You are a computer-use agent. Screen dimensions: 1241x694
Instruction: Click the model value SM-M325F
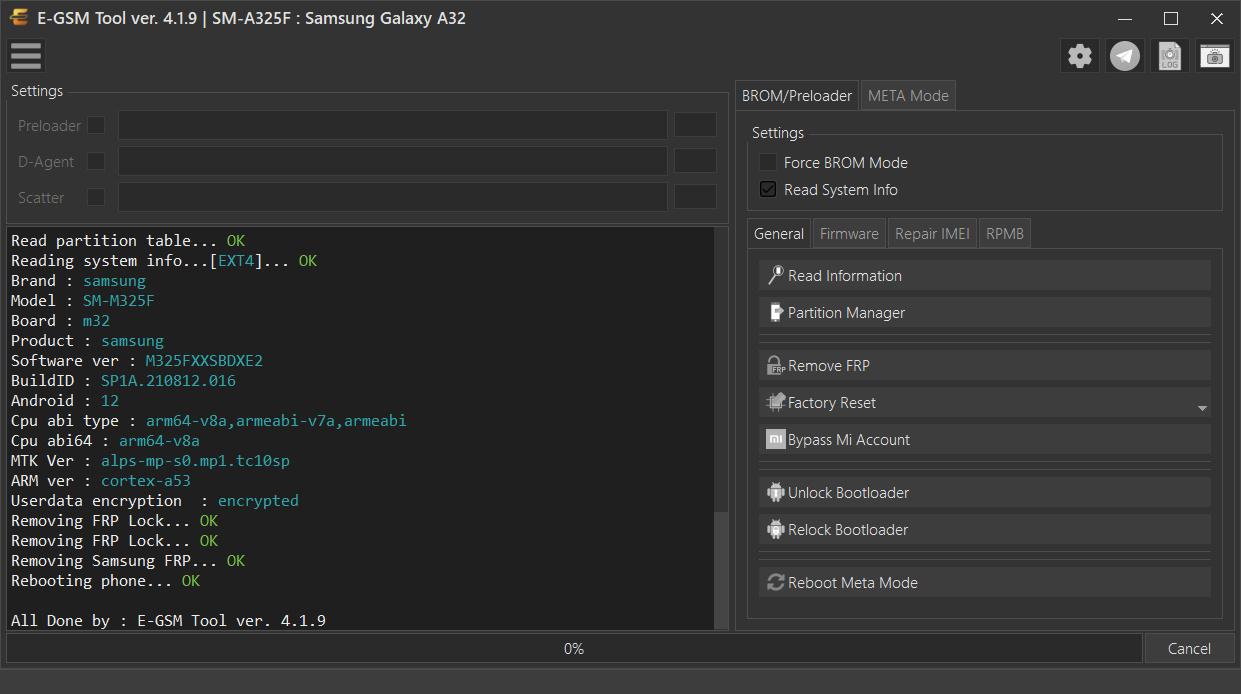coord(119,300)
